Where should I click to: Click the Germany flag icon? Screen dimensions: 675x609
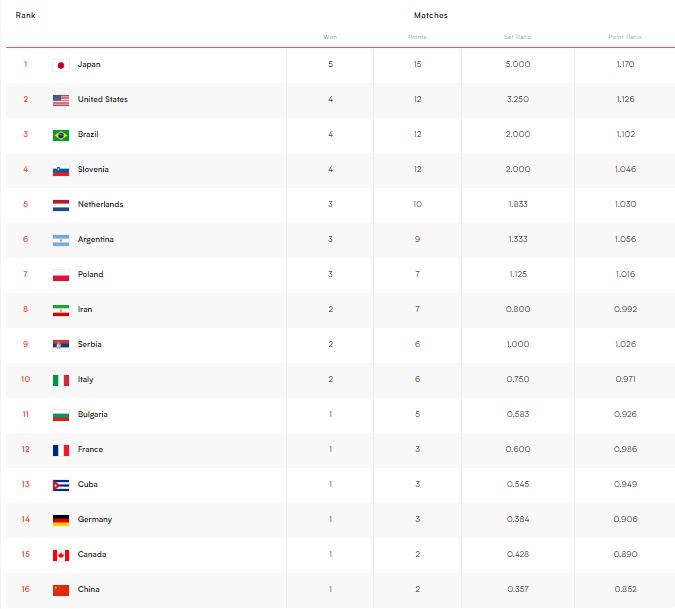tap(60, 520)
